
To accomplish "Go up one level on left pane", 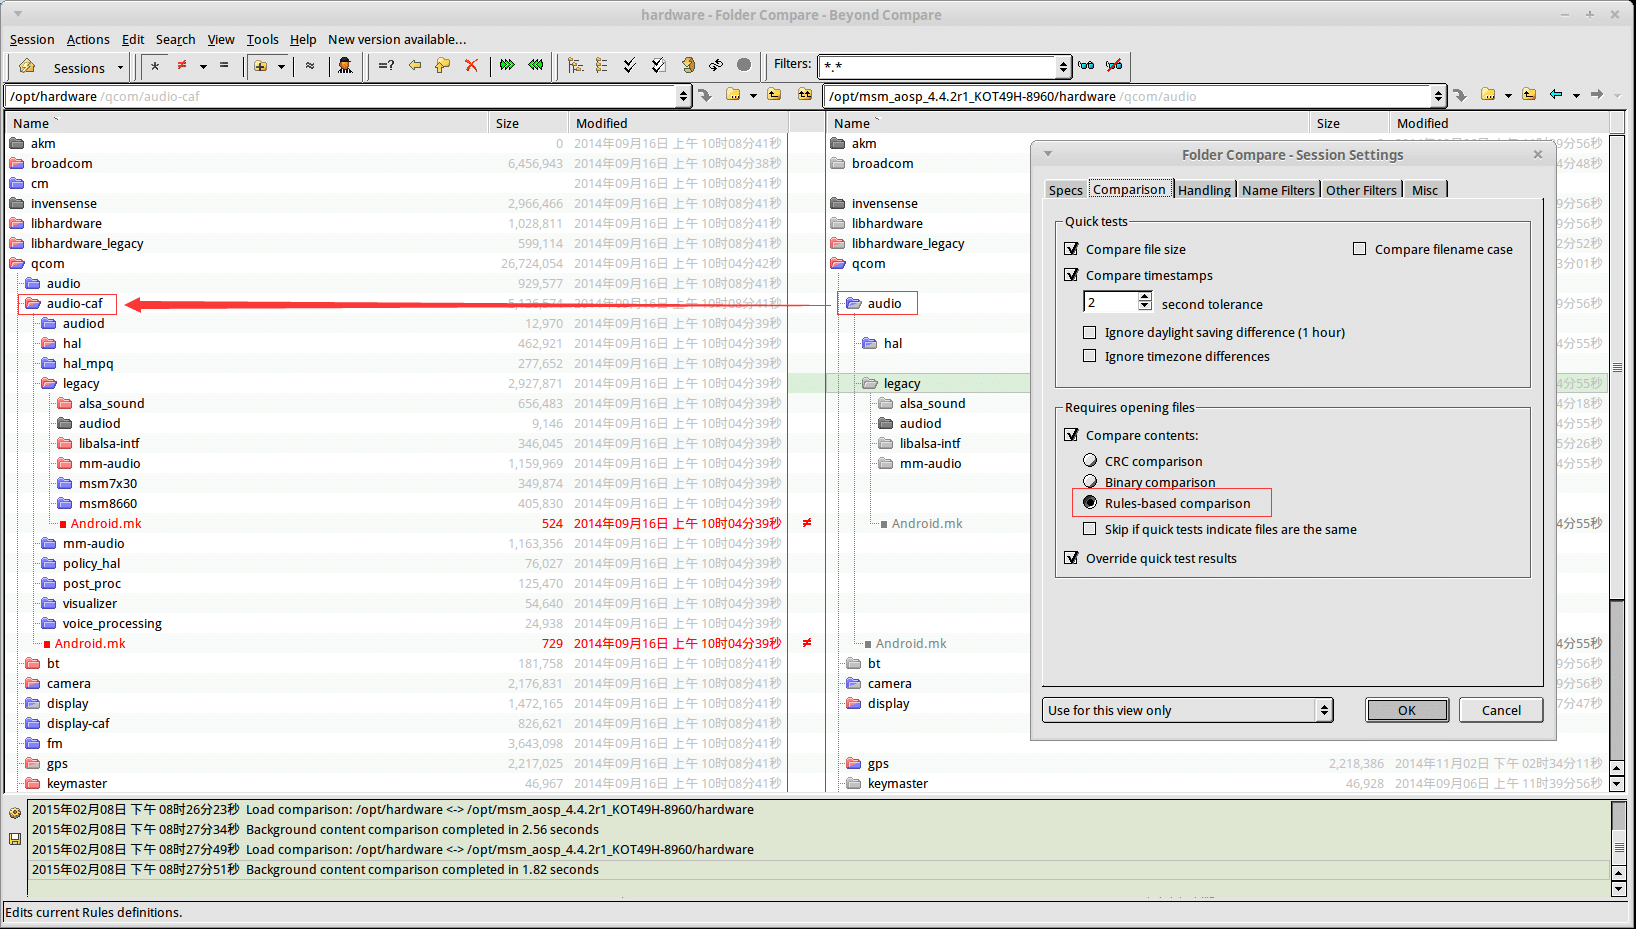I will 774,95.
